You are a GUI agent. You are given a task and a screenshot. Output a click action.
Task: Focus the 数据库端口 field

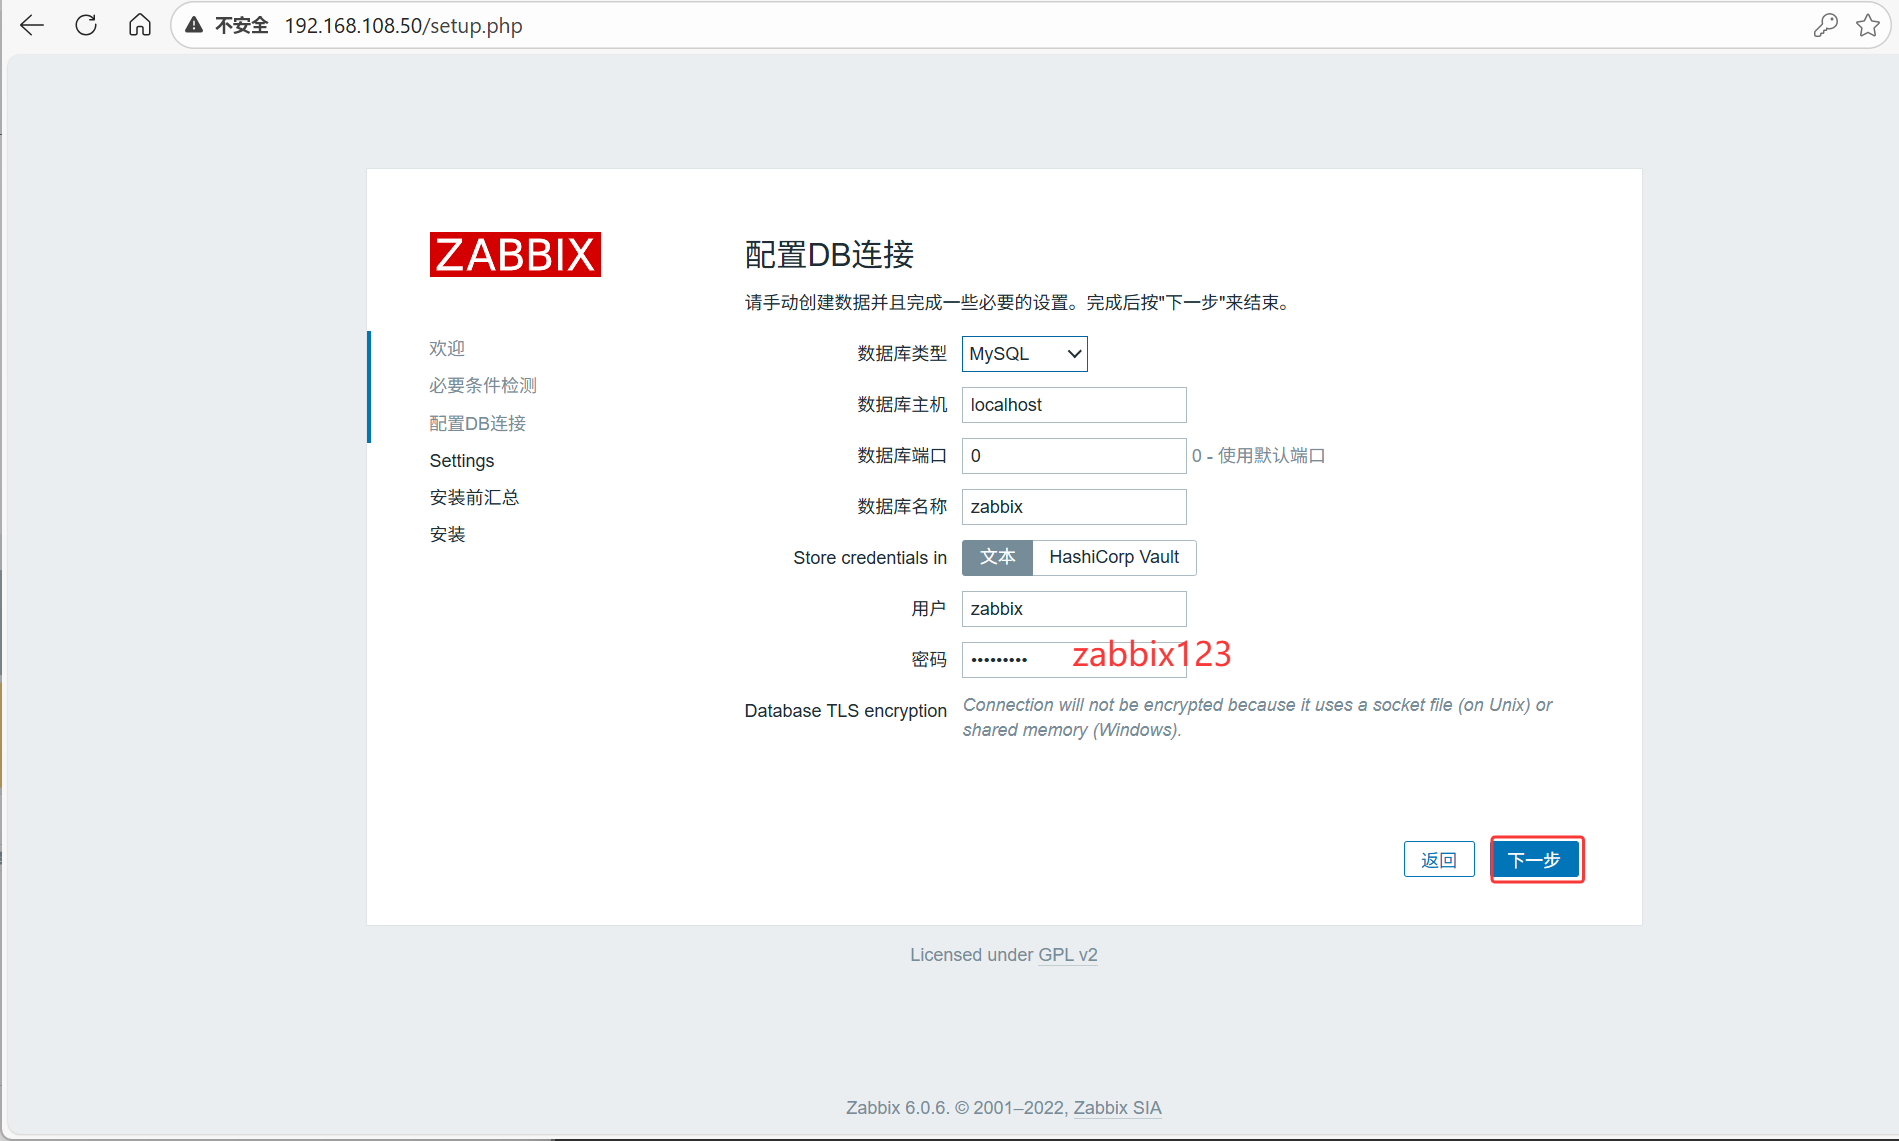click(x=1074, y=456)
